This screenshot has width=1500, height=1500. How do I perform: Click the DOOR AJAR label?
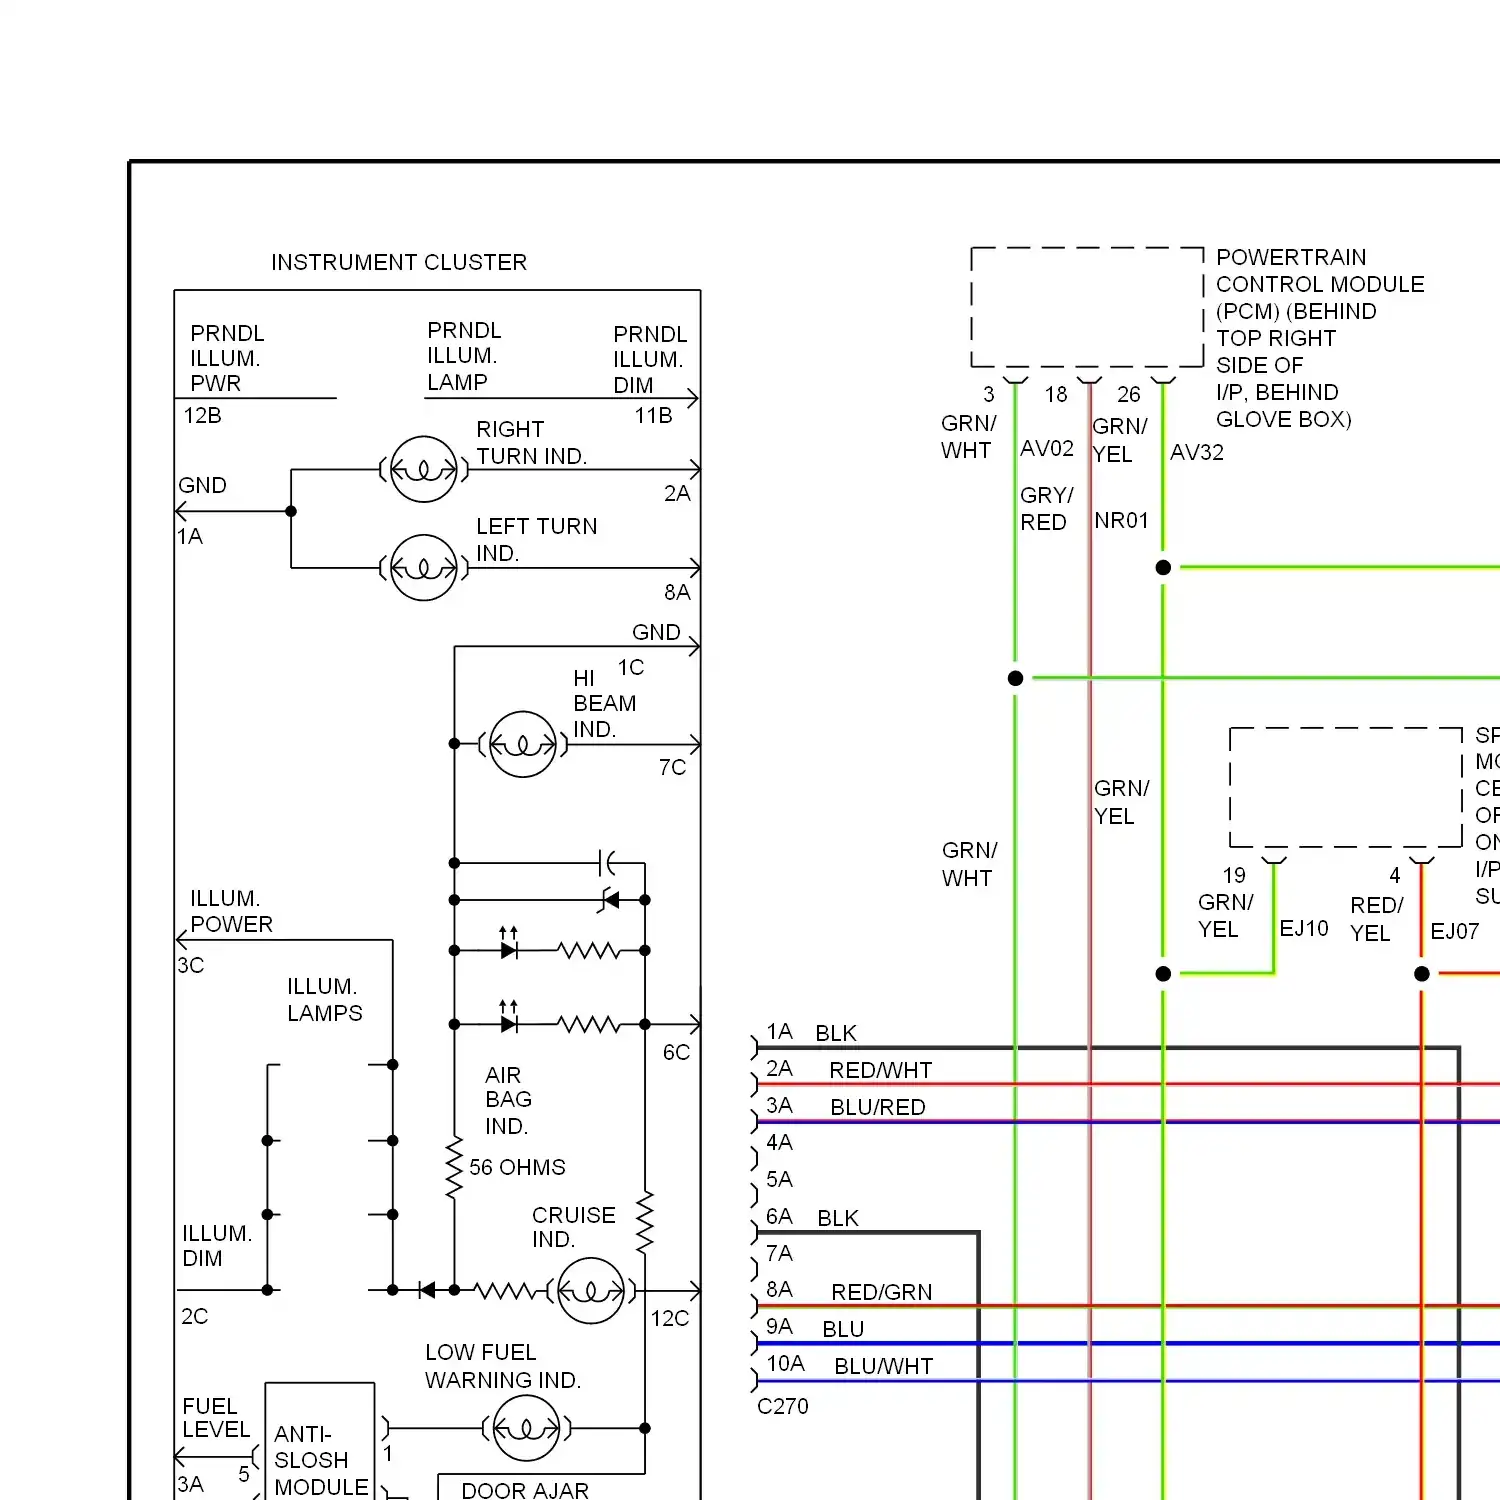525,1490
